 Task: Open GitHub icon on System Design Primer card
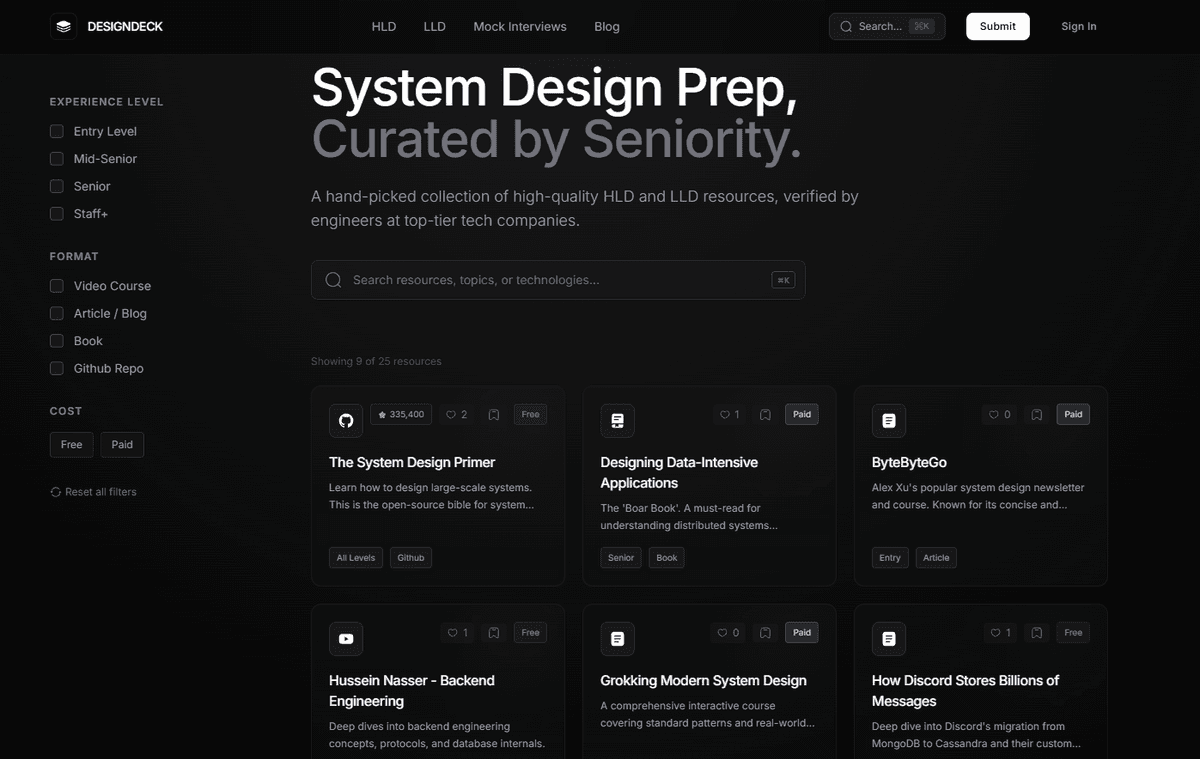(346, 420)
